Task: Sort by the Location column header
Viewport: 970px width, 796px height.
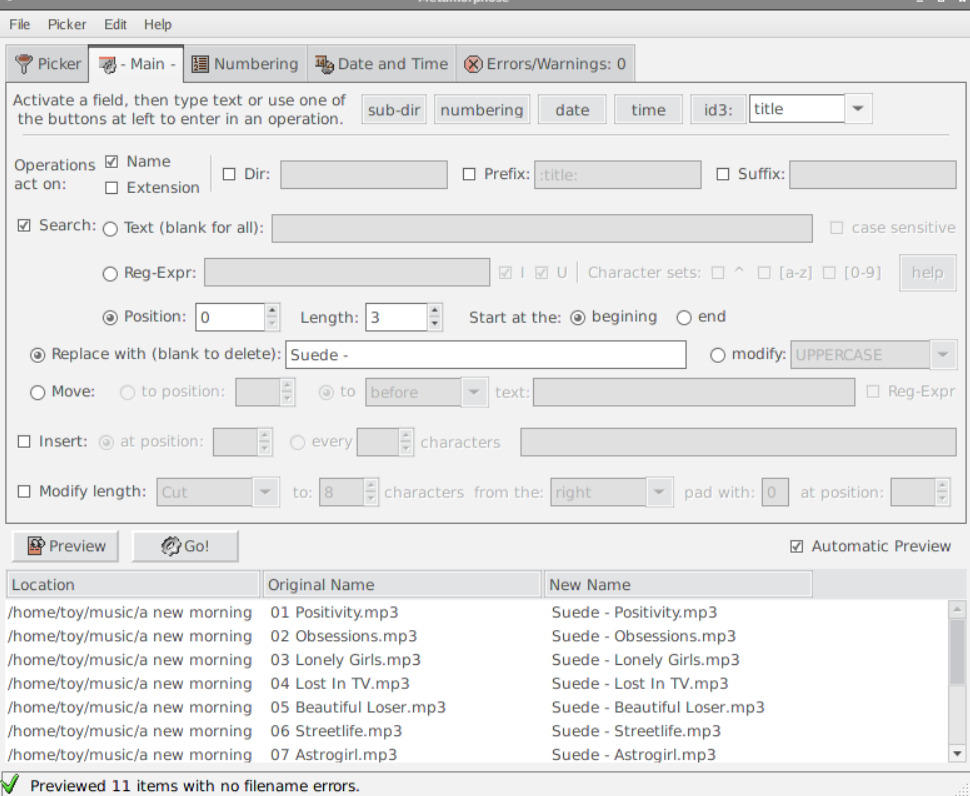Action: [132, 584]
